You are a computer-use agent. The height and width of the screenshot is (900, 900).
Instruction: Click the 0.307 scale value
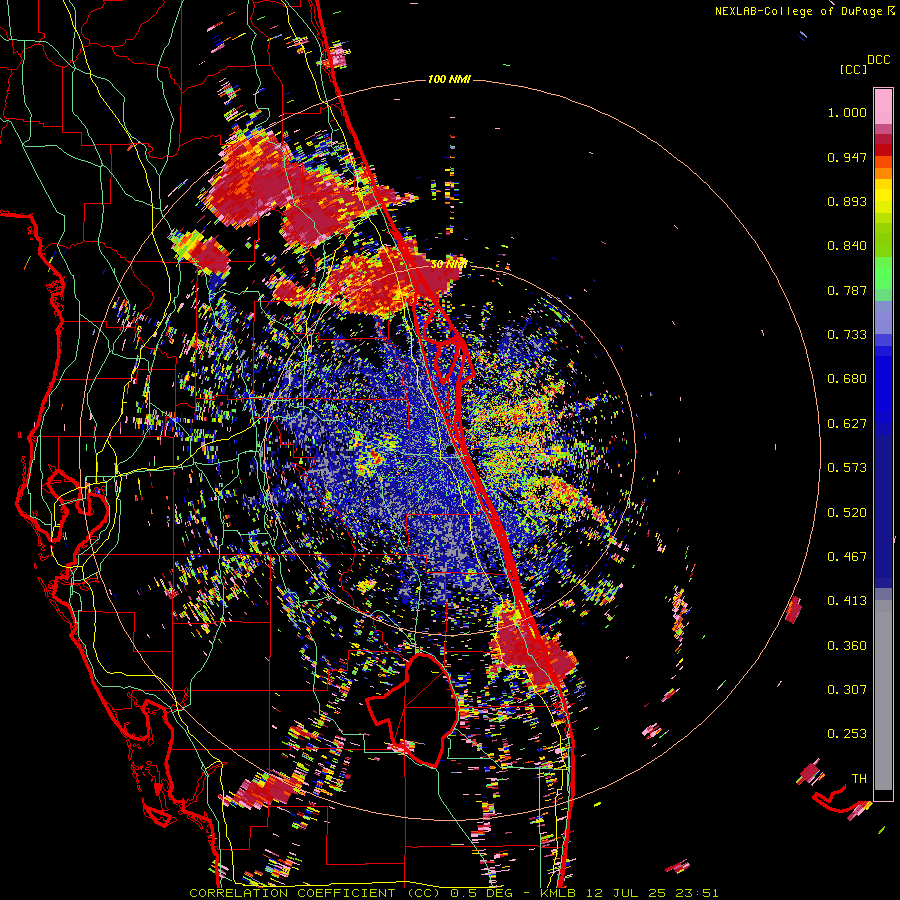point(847,690)
